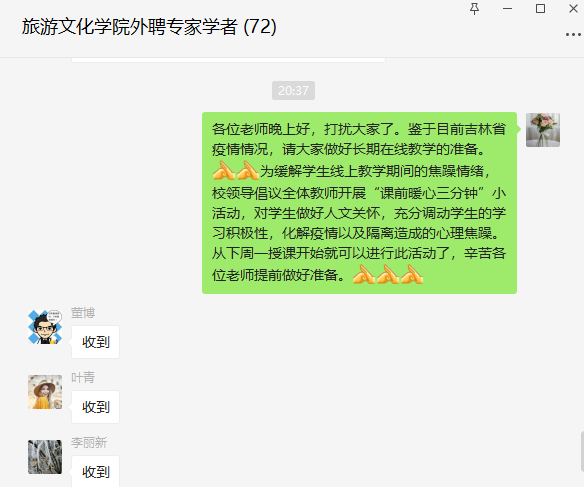Pin the chat window on top
This screenshot has width=584, height=487.
coord(474,9)
